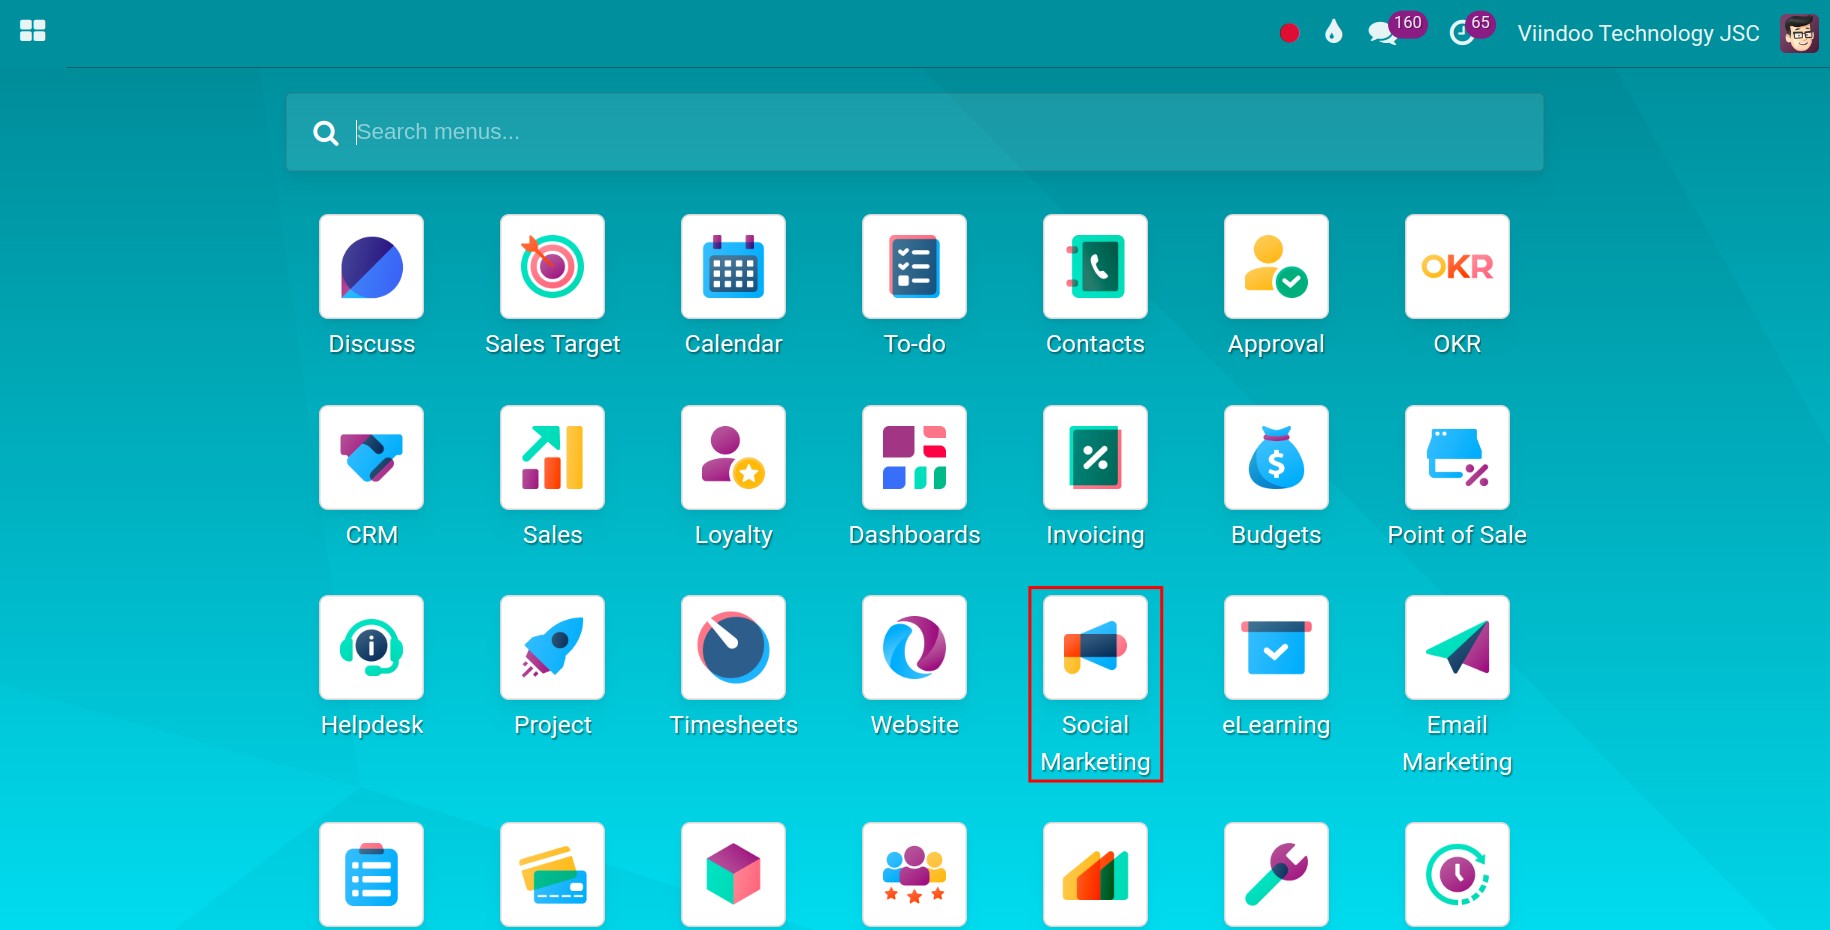Open the blue checklist clipboard app
This screenshot has height=930, width=1830.
tap(371, 874)
